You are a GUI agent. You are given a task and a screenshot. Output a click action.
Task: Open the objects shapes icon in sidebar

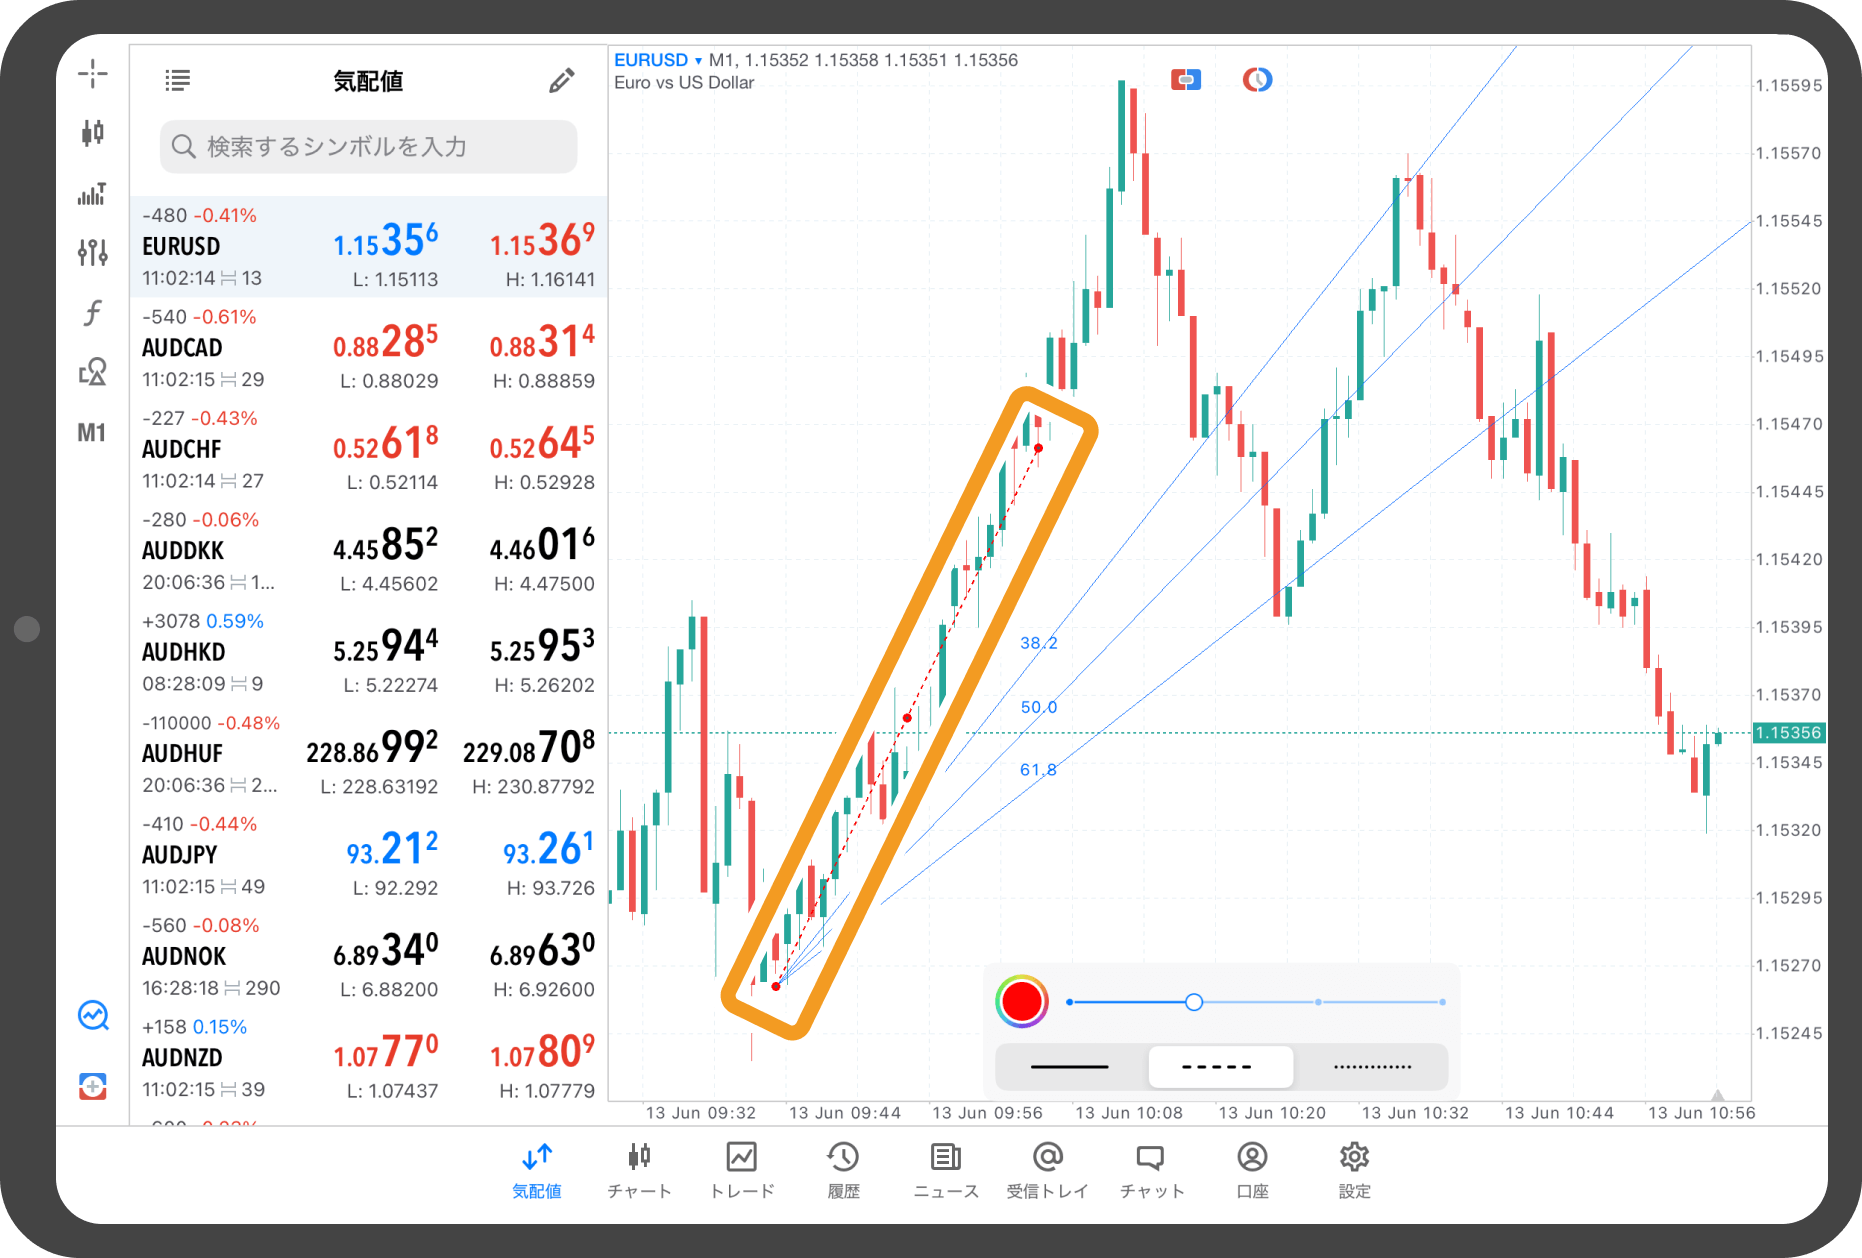click(x=92, y=372)
